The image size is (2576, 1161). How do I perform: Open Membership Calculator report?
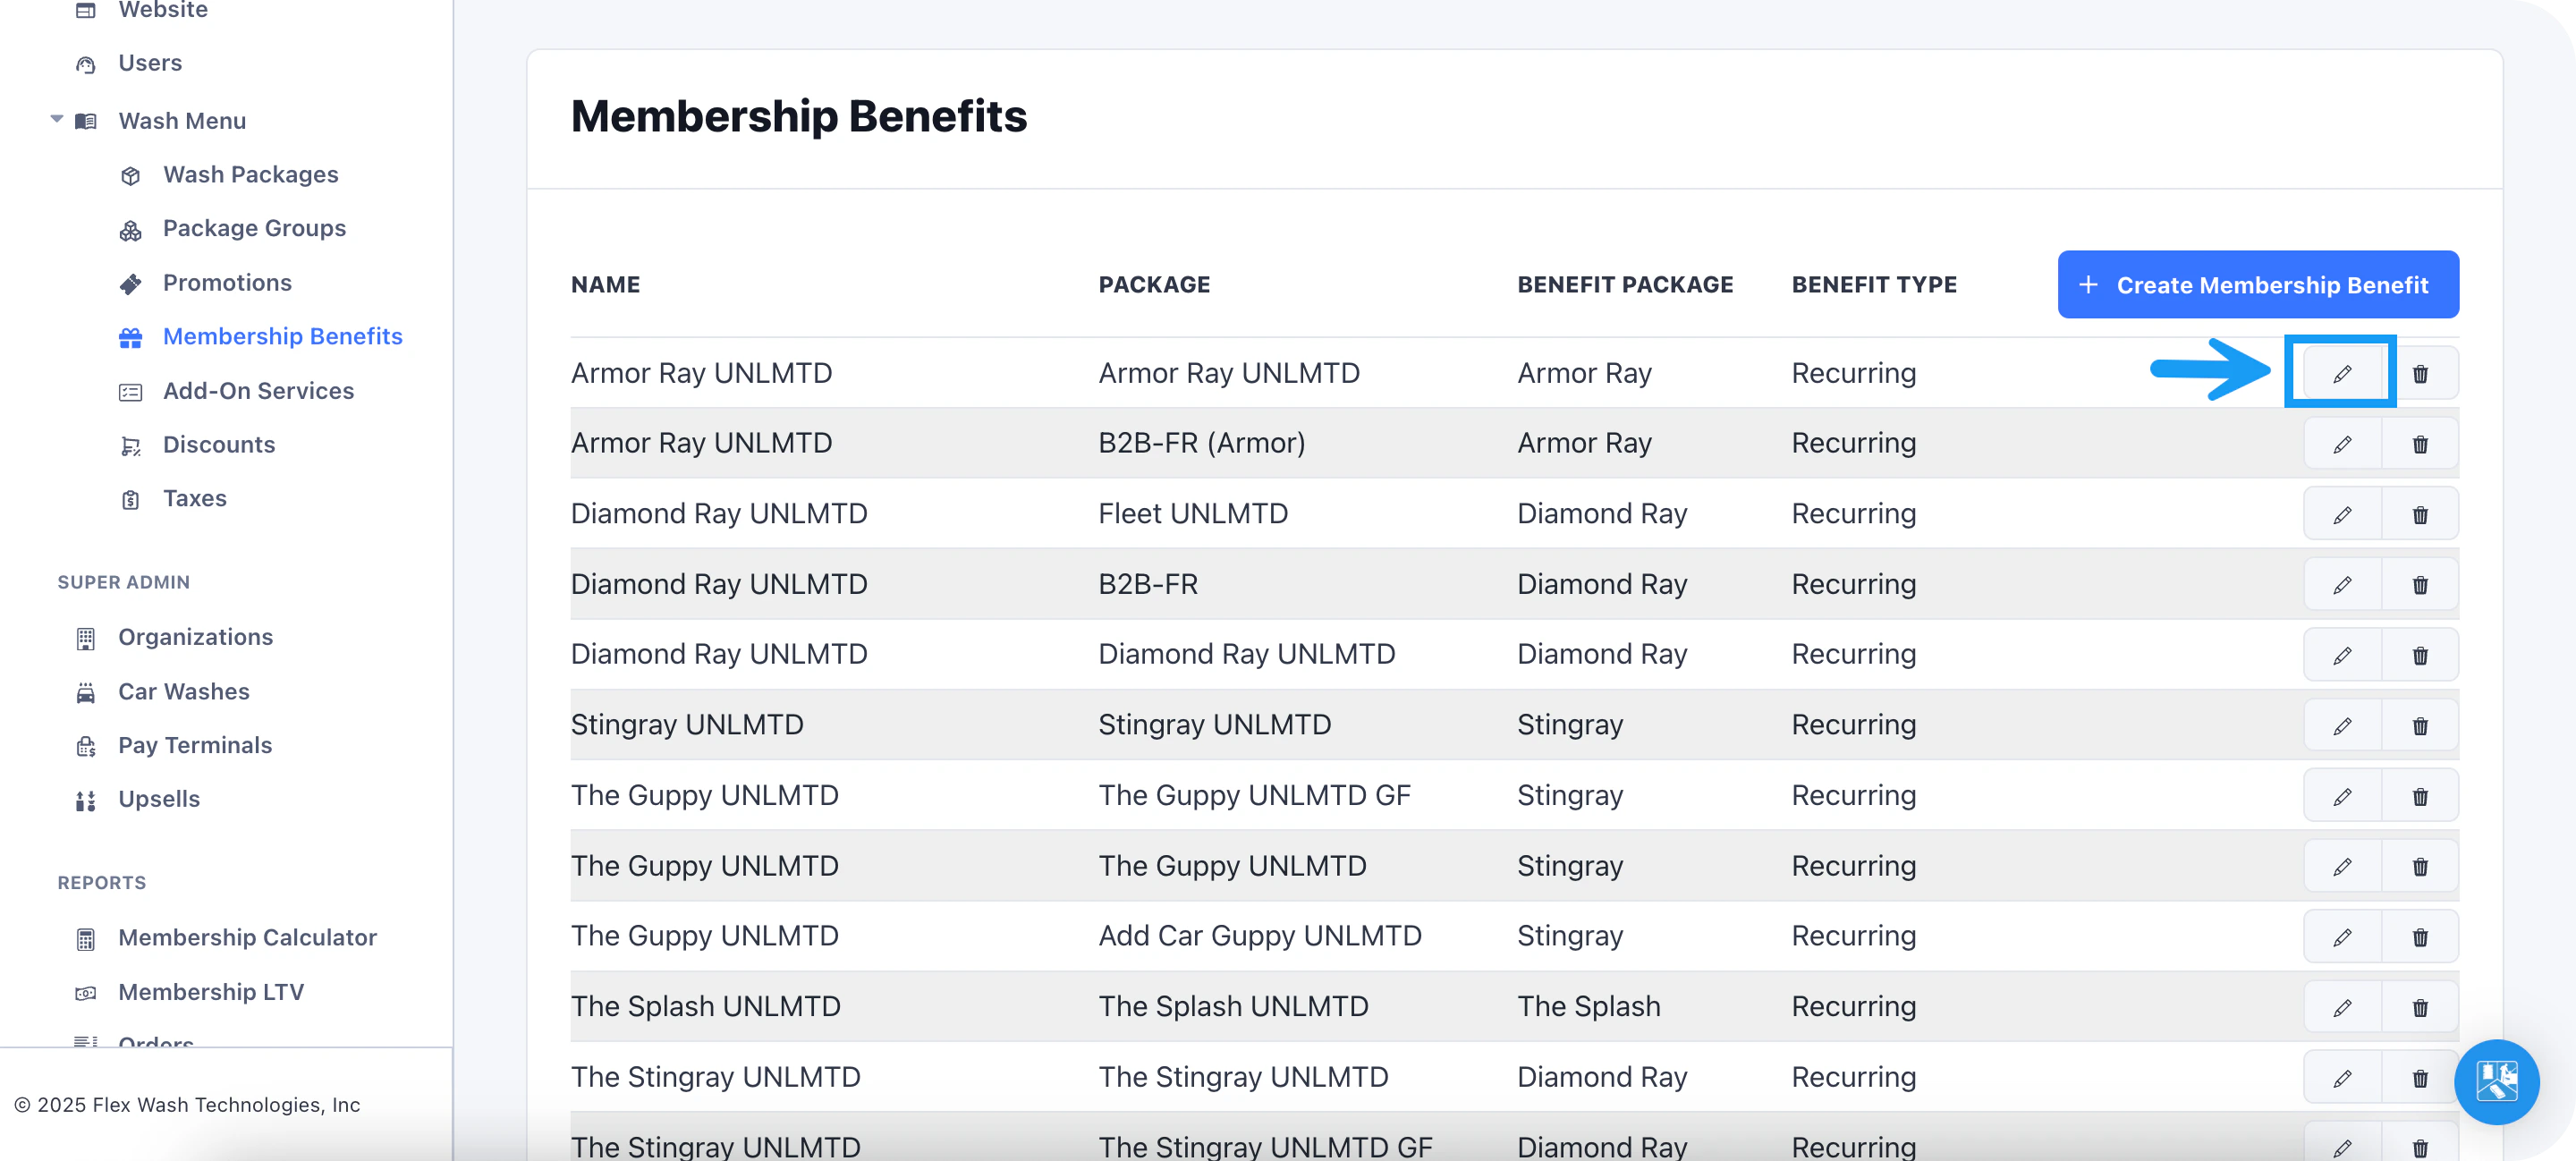point(247,937)
